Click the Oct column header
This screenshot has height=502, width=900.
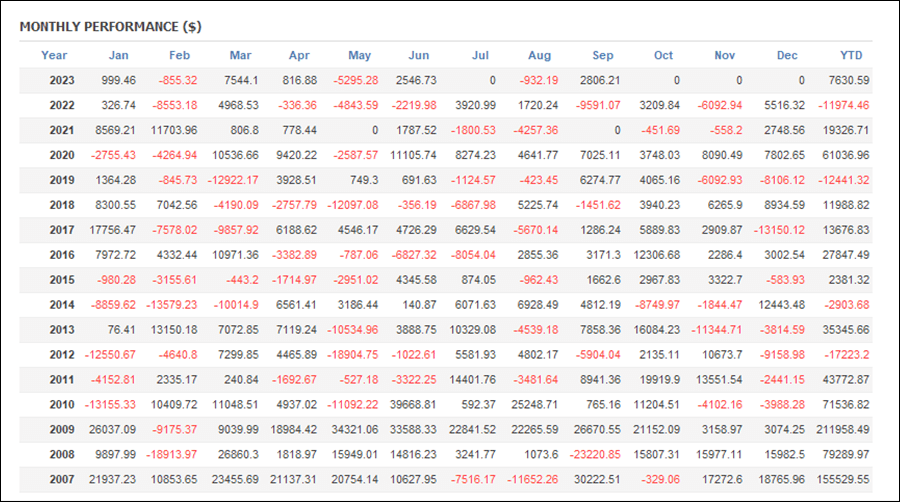tap(664, 56)
